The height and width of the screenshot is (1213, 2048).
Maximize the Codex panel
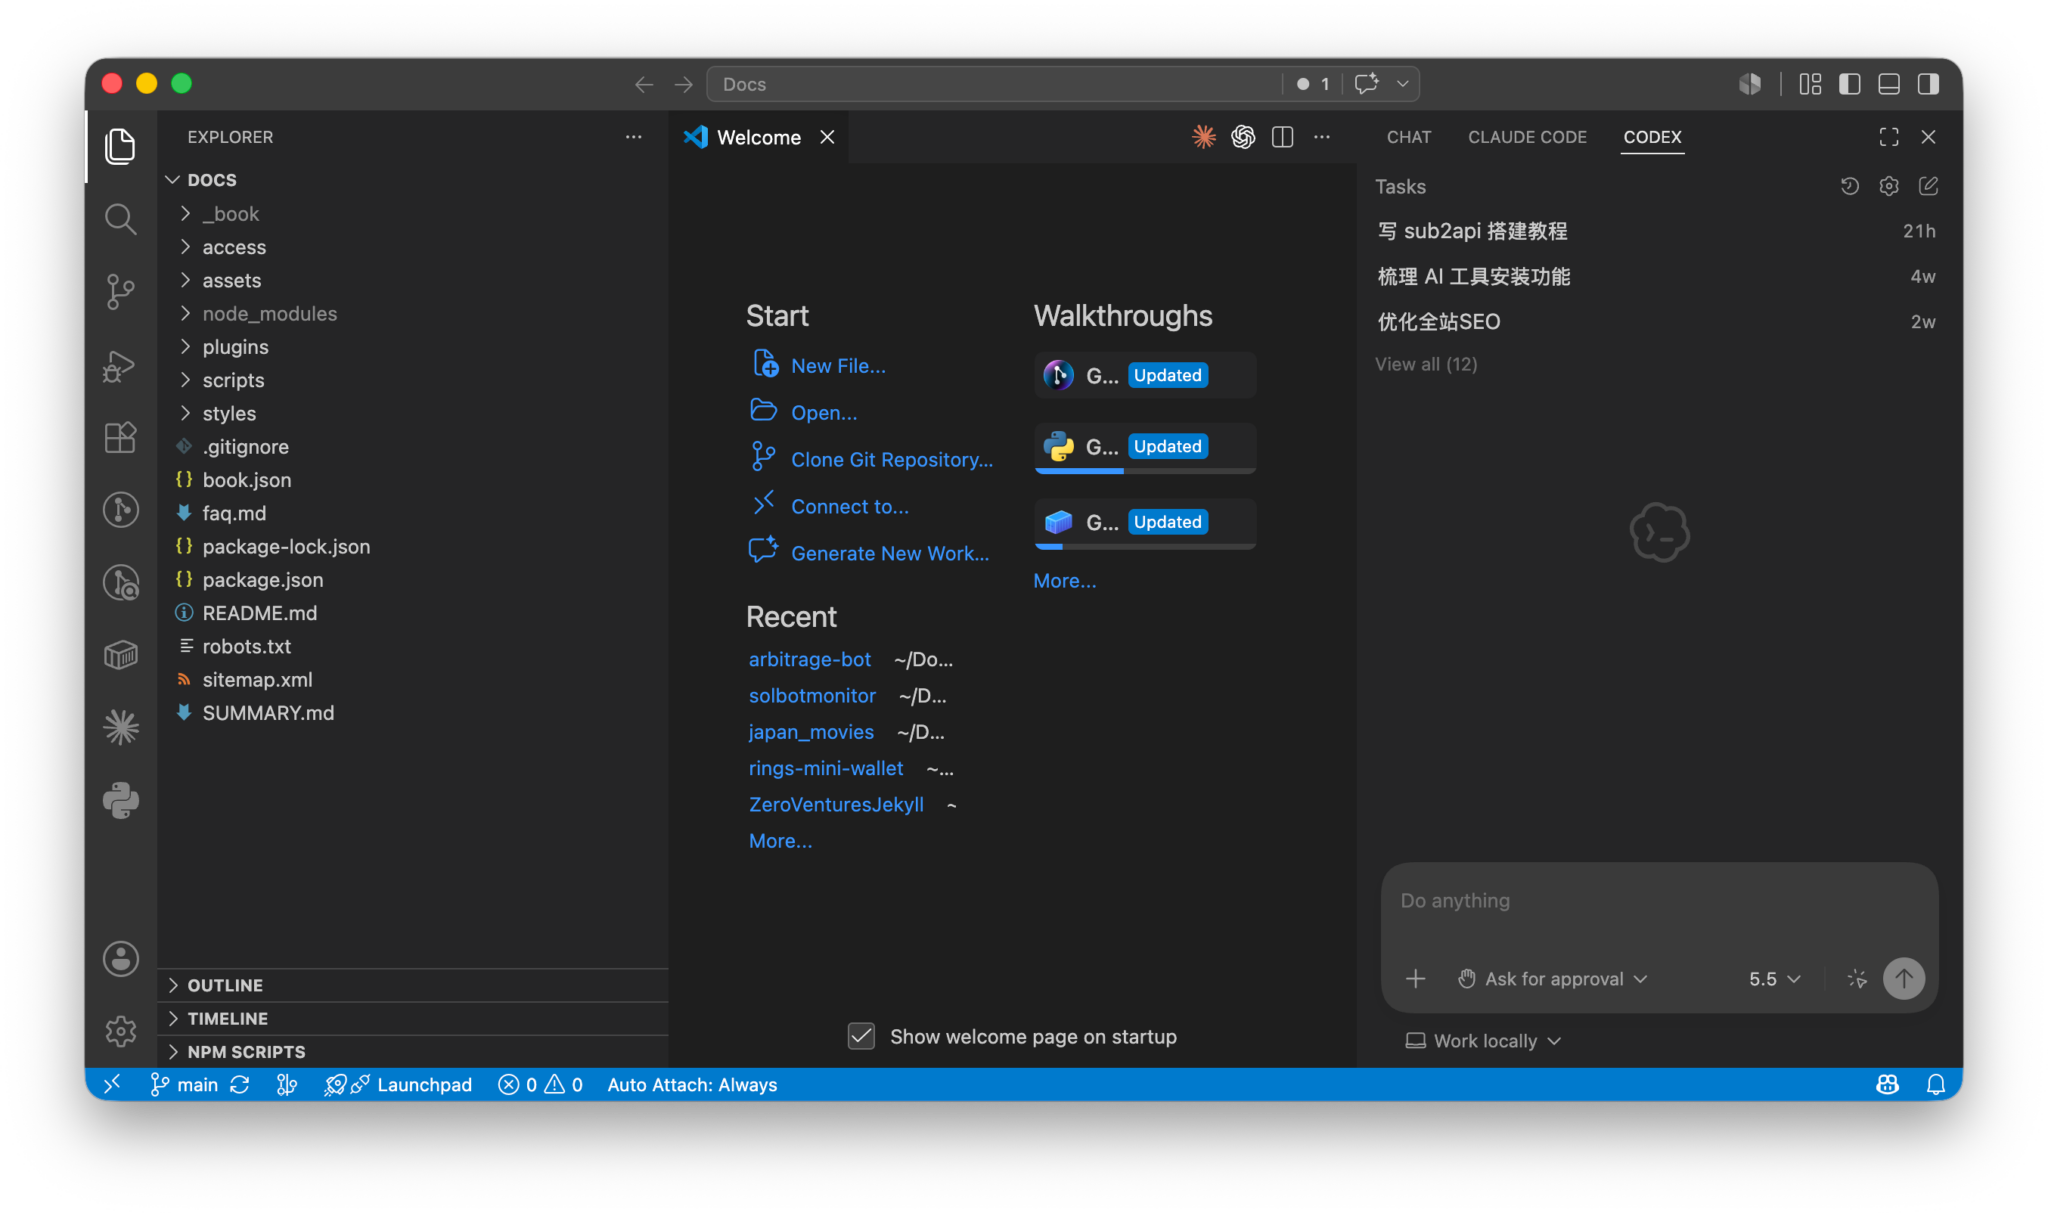1888,137
